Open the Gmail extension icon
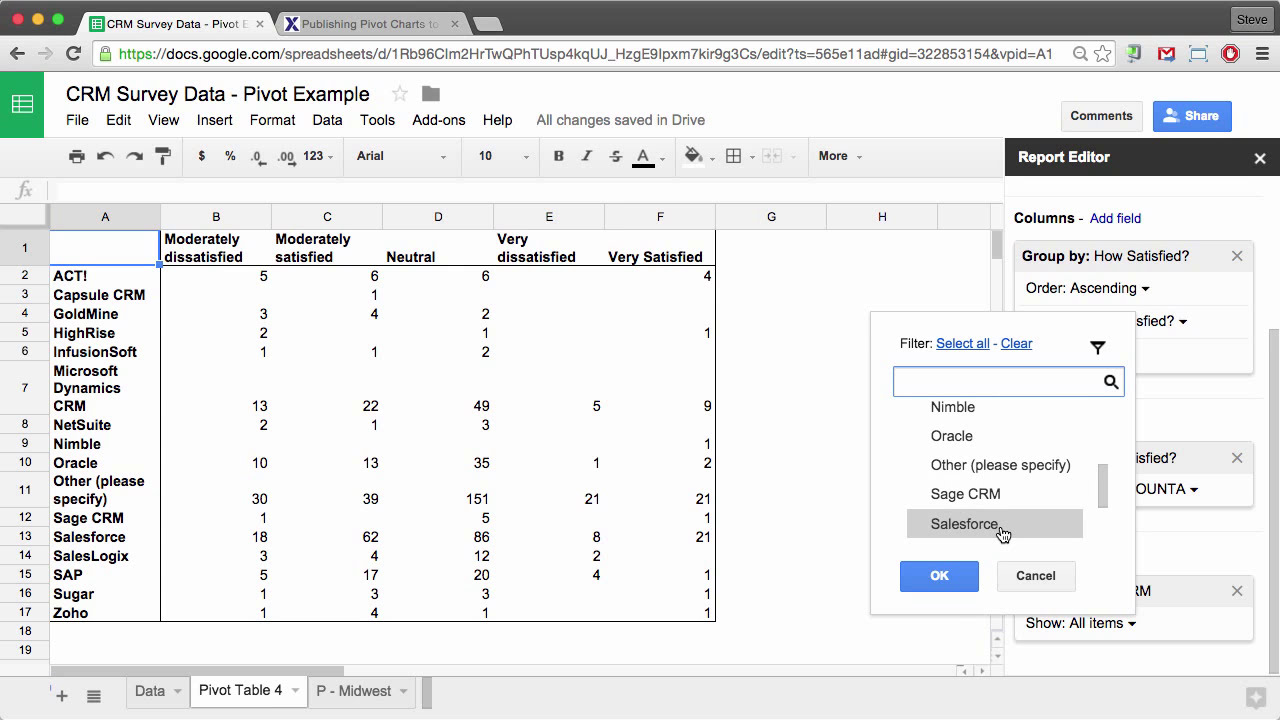Viewport: 1280px width, 720px height. click(x=1166, y=54)
